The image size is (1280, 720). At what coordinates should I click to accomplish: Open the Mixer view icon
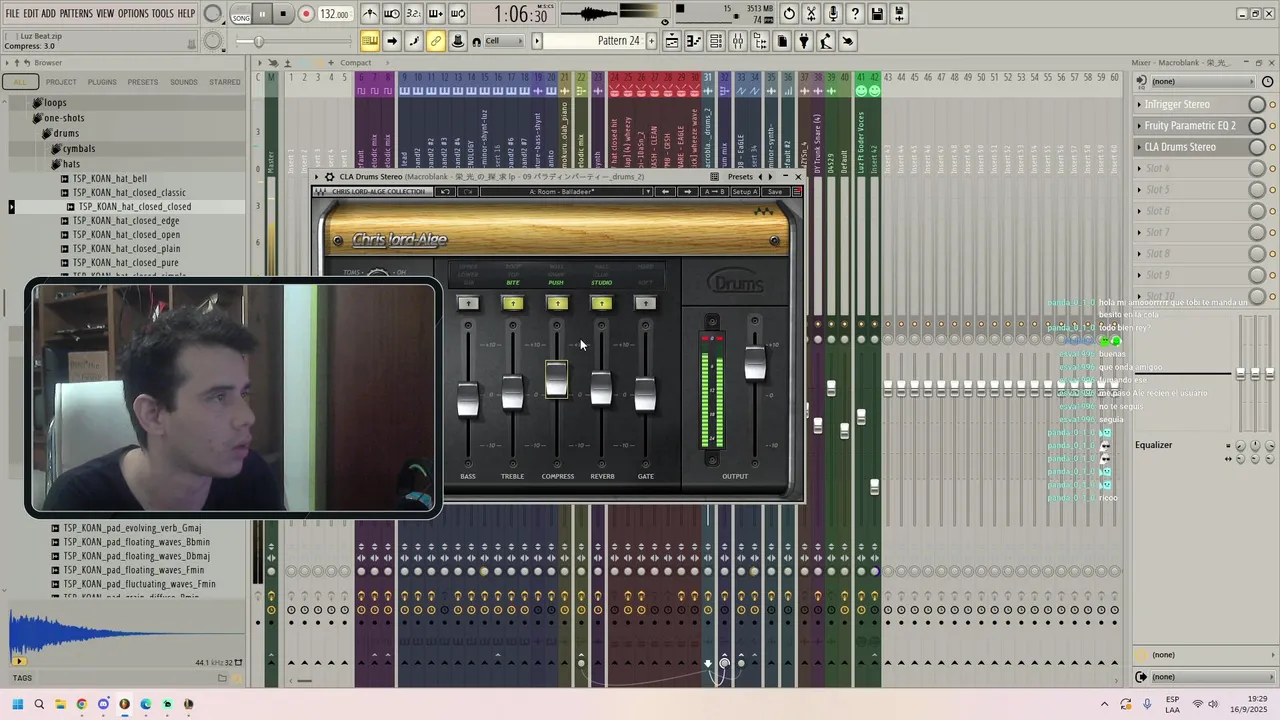(x=738, y=41)
